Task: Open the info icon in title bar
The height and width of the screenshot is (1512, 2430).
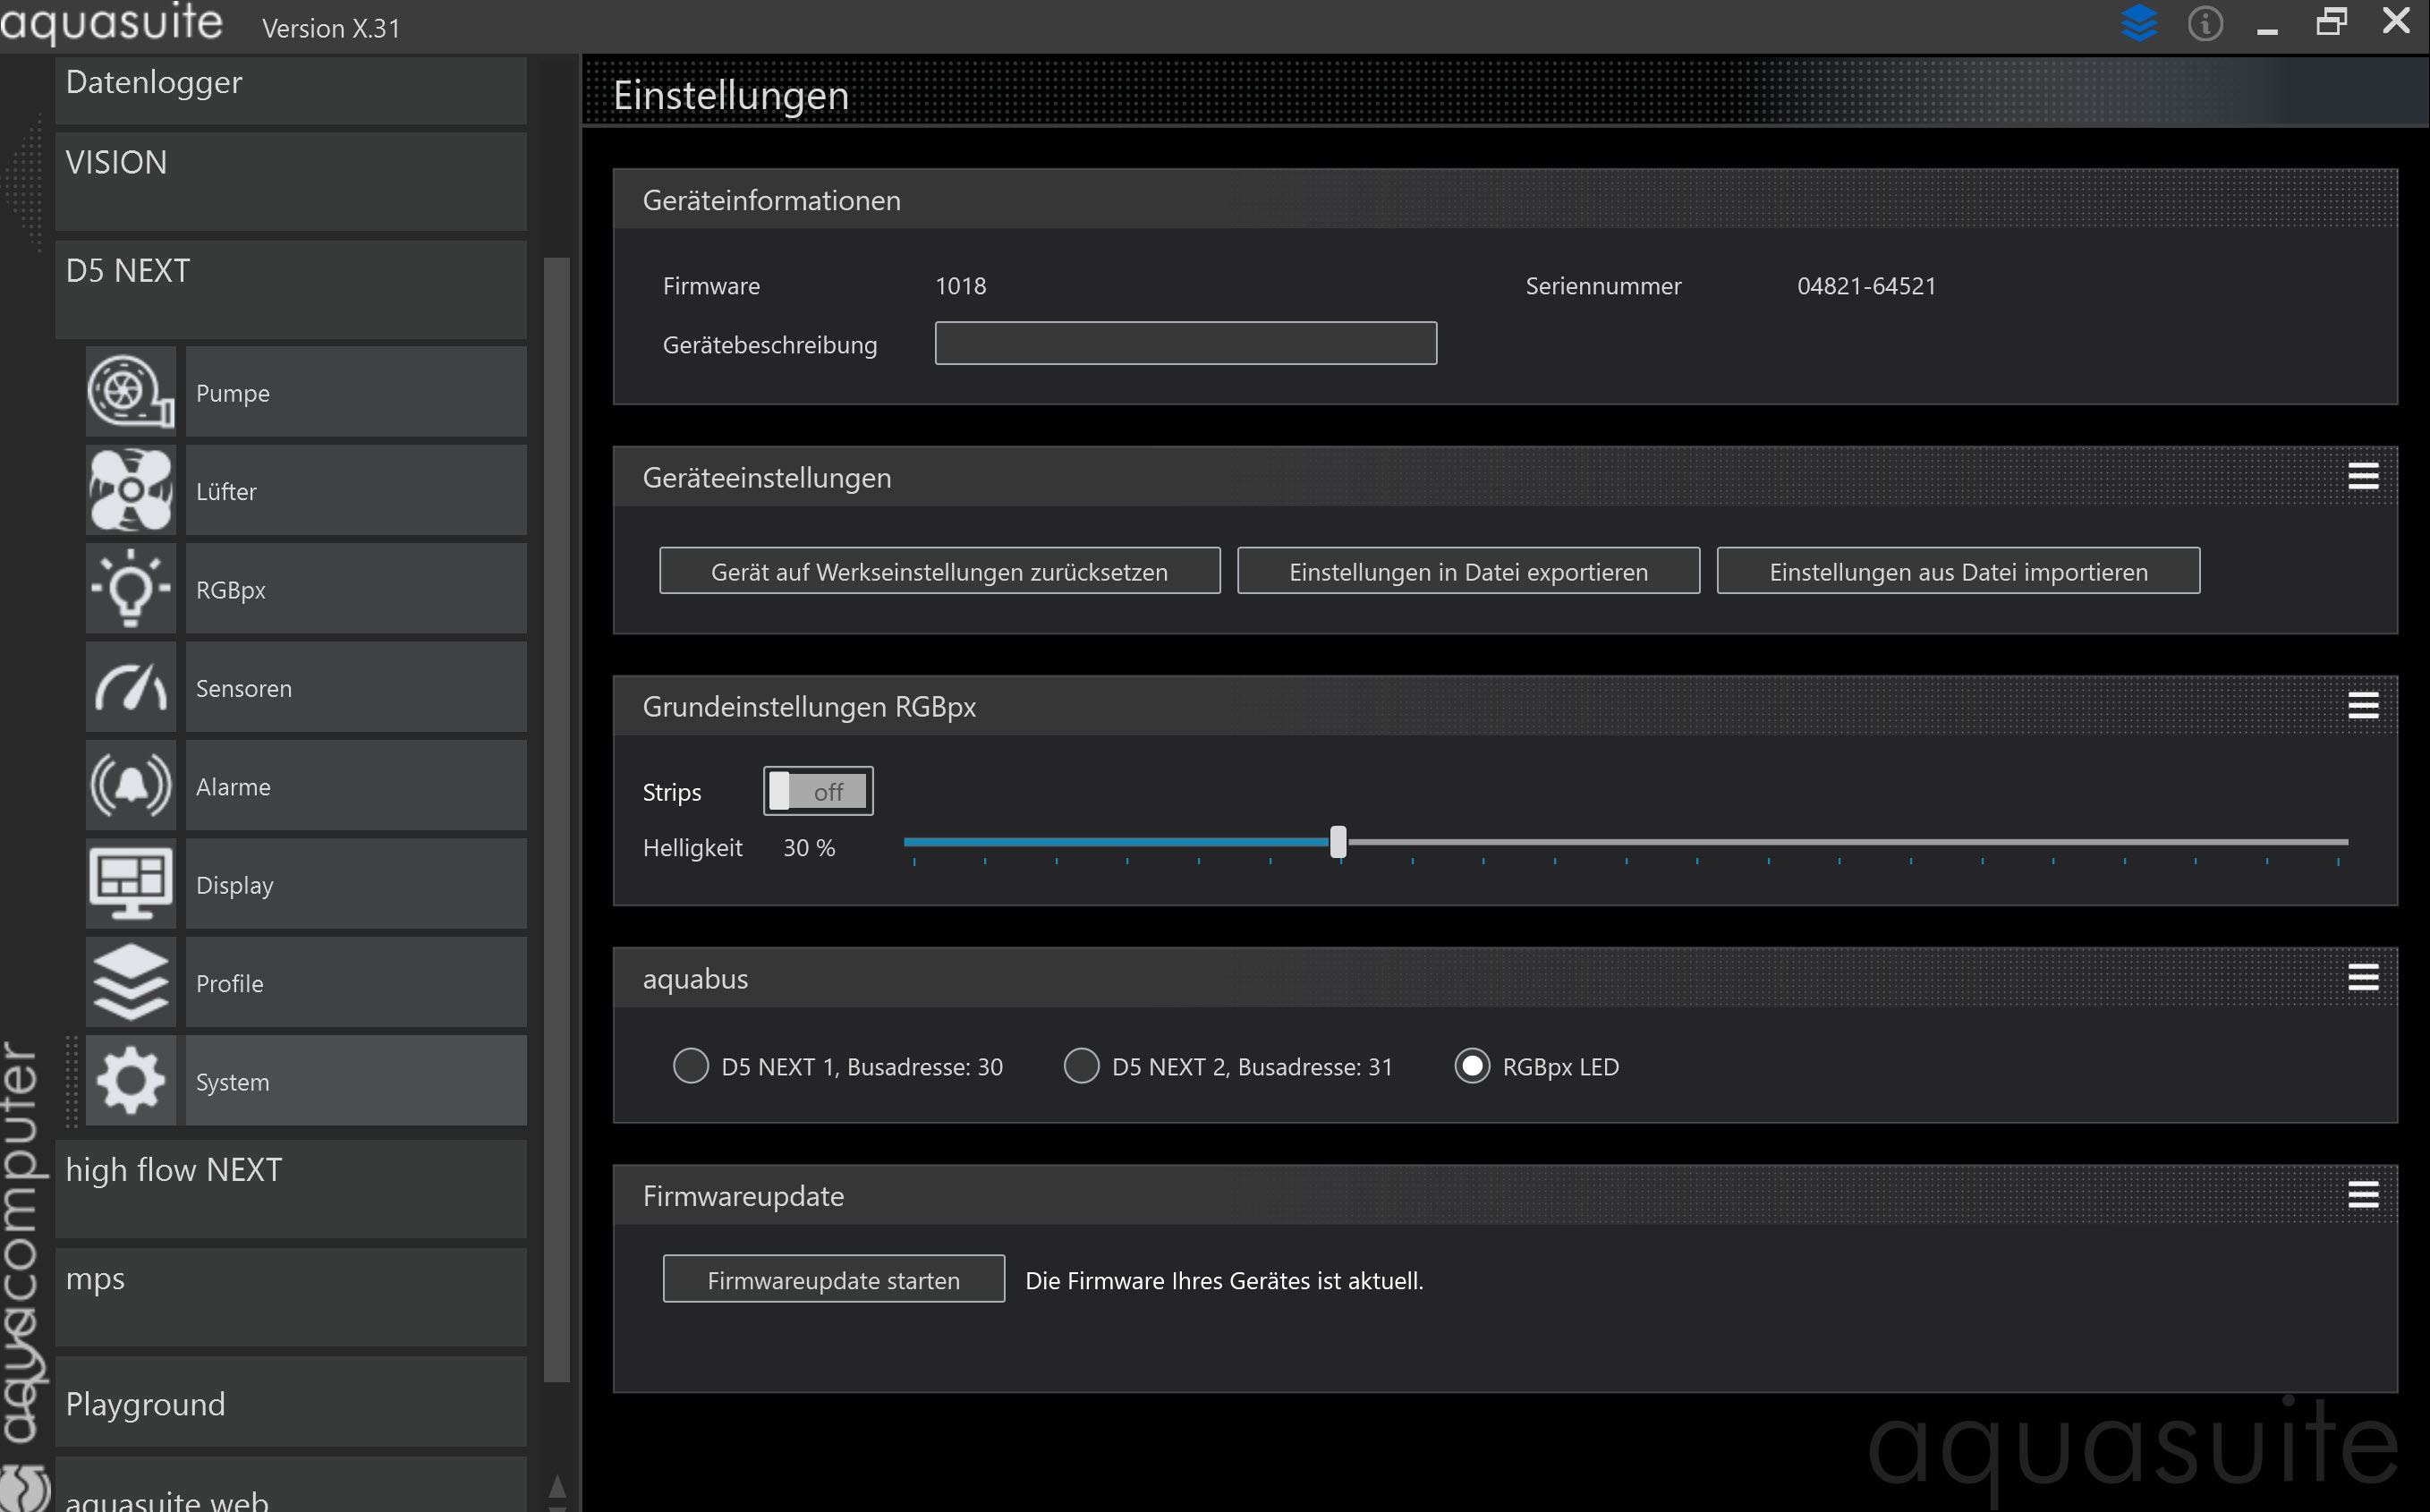Action: (x=2205, y=23)
